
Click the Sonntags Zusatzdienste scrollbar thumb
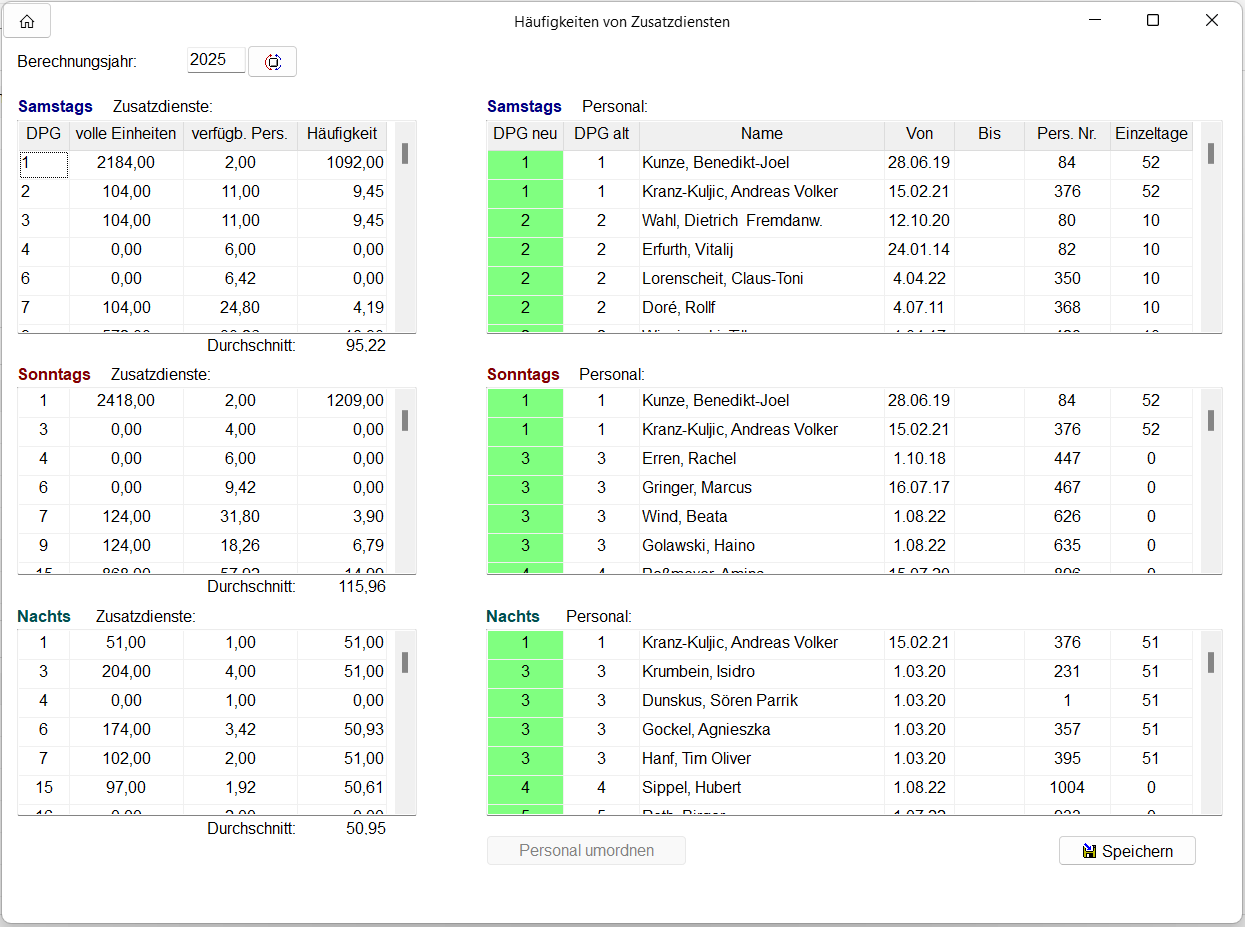pyautogui.click(x=405, y=420)
